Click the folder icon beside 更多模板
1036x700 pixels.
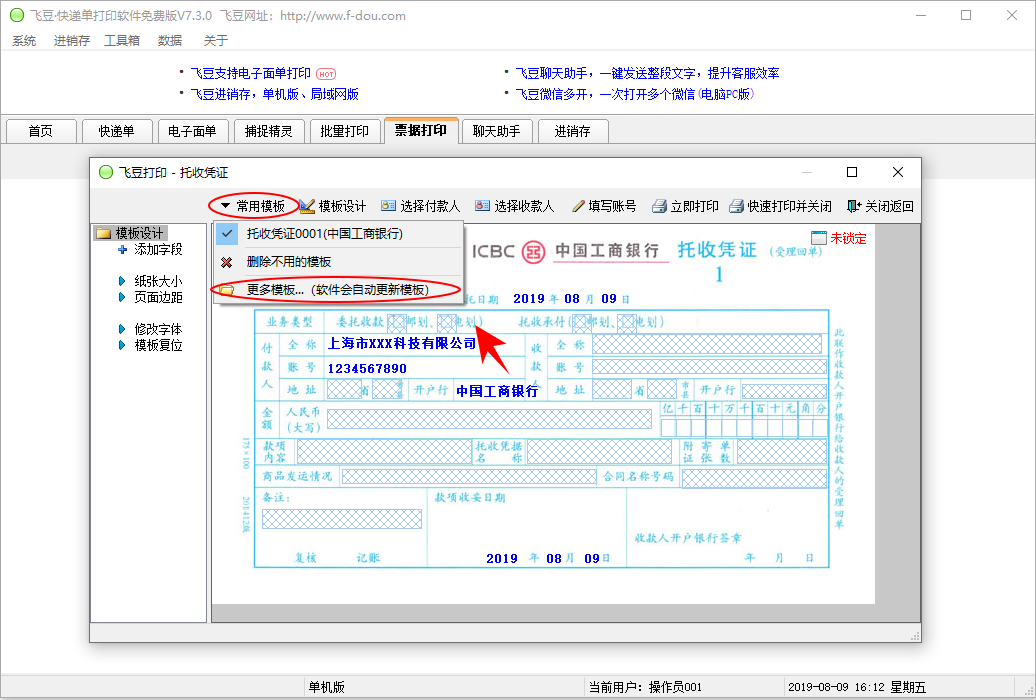[x=227, y=290]
